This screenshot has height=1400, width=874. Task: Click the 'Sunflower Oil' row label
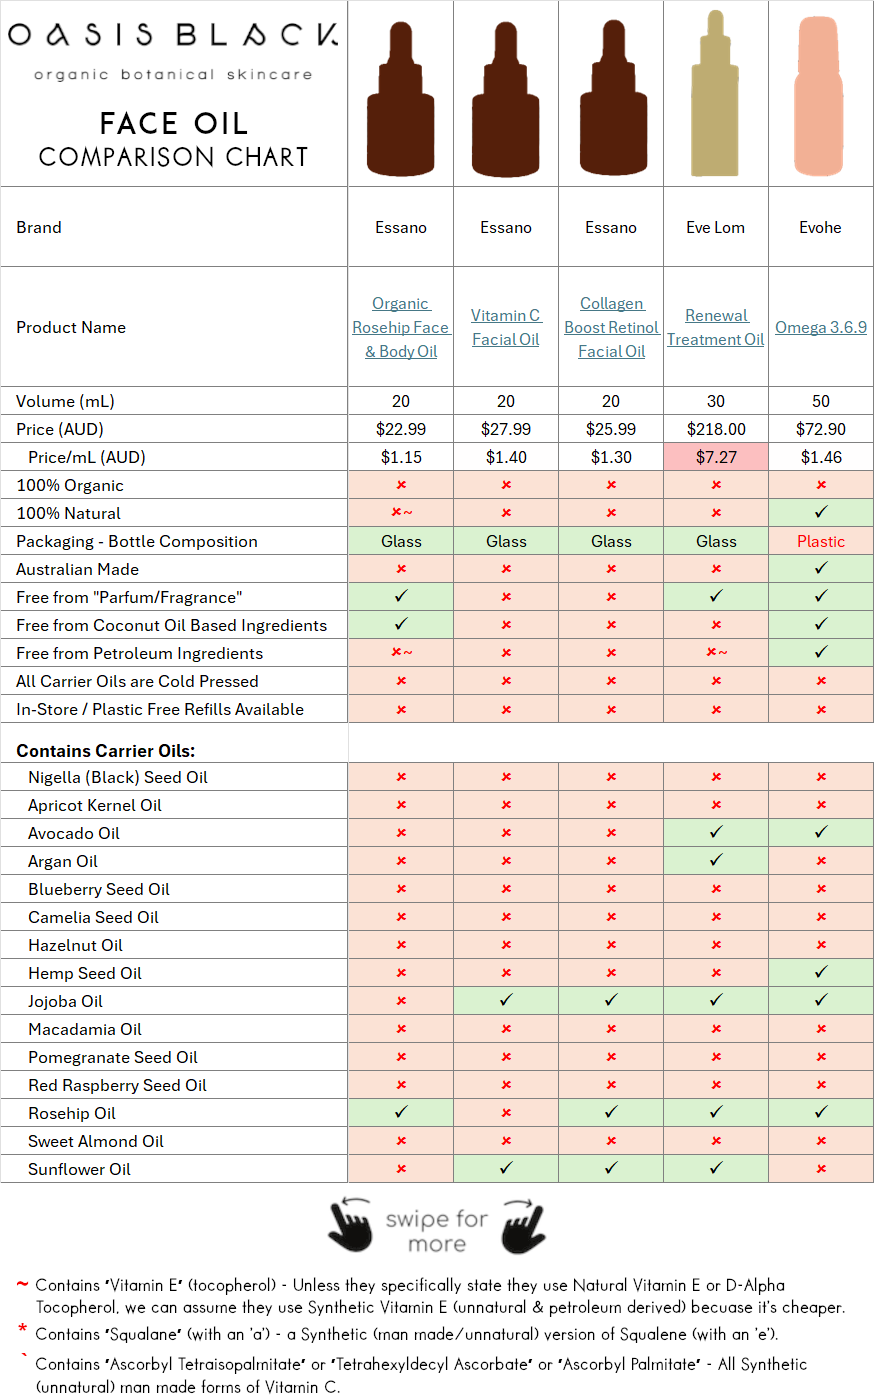[x=79, y=1169]
